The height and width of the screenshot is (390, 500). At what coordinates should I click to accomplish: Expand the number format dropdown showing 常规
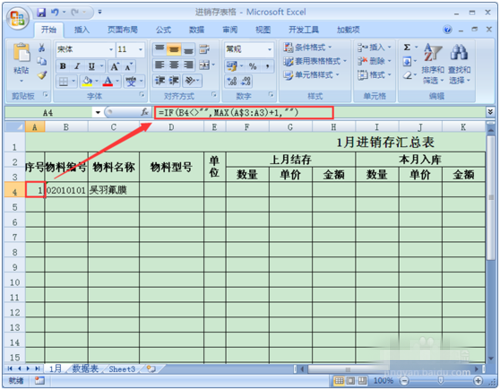pos(269,49)
